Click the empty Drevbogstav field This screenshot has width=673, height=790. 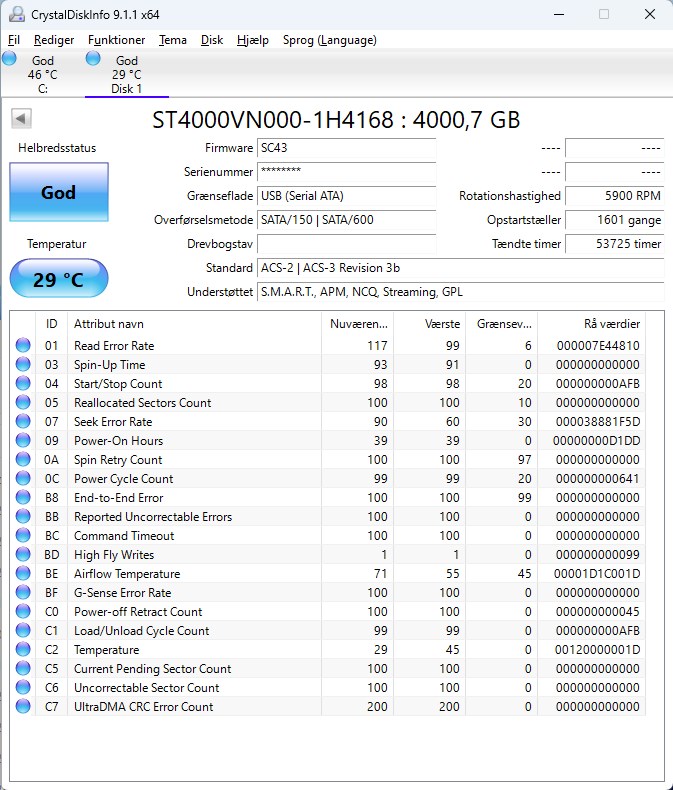pyautogui.click(x=347, y=244)
